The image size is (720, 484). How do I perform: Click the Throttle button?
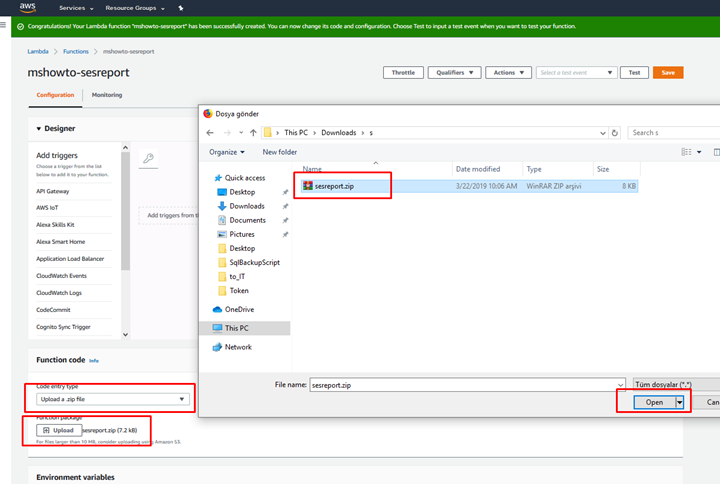point(403,73)
